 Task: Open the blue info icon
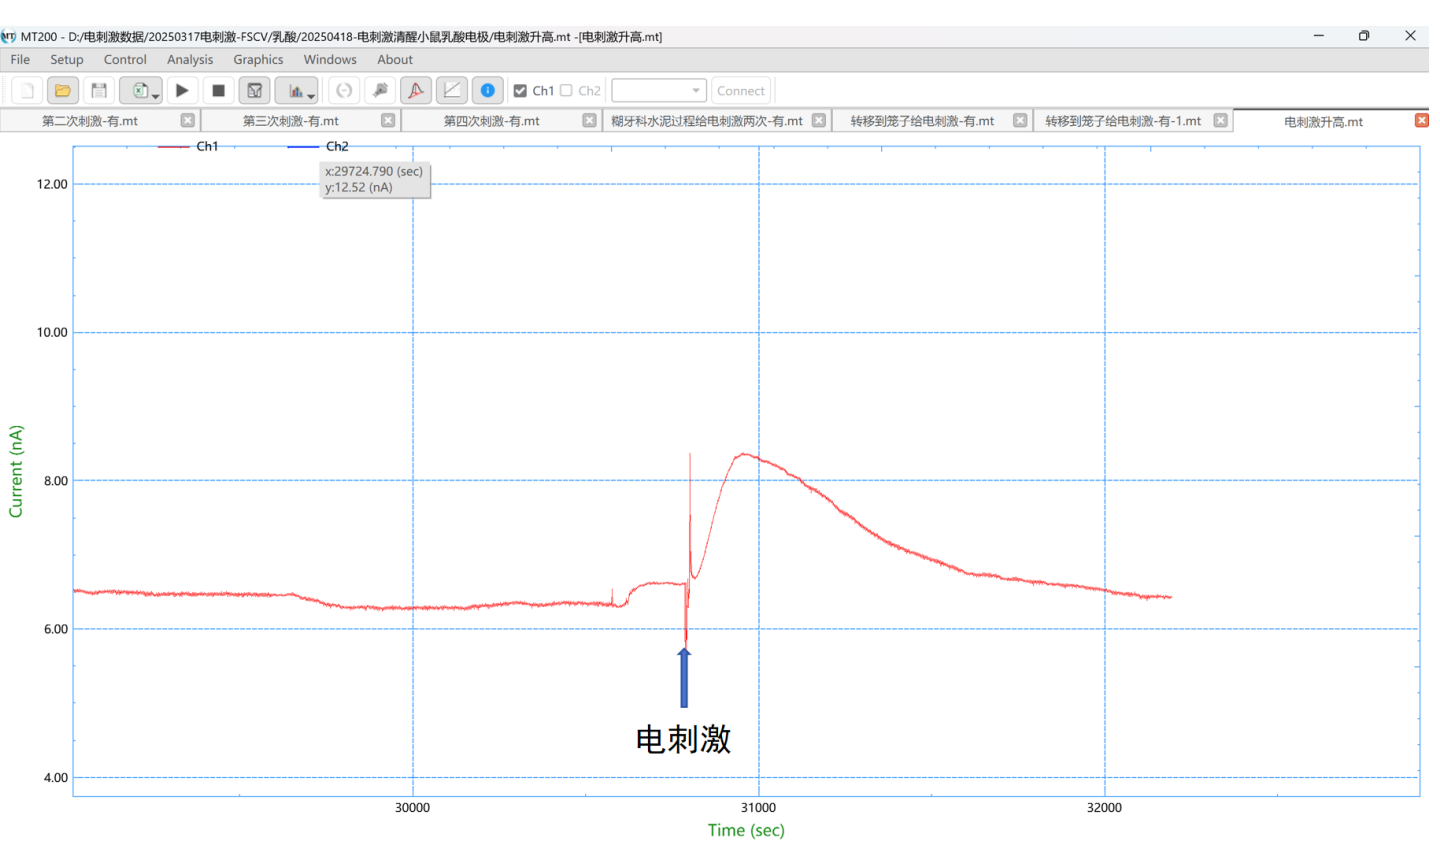tap(487, 91)
